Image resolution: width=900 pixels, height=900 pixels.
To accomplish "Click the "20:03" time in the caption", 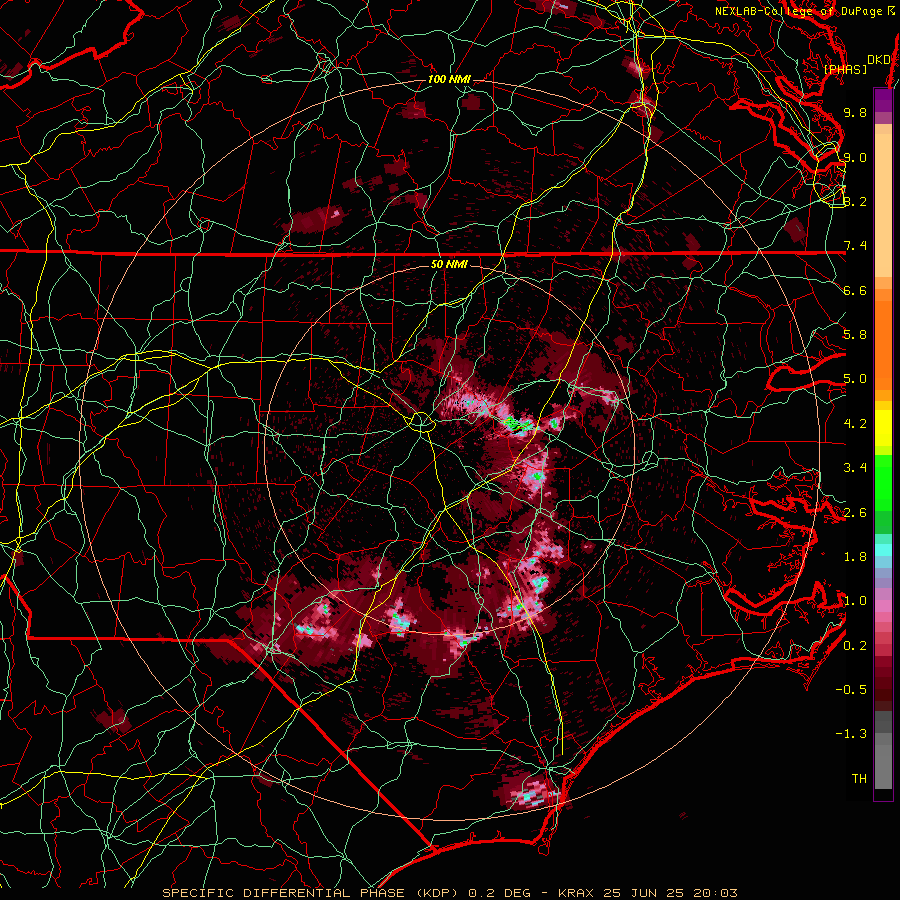I will pyautogui.click(x=715, y=893).
